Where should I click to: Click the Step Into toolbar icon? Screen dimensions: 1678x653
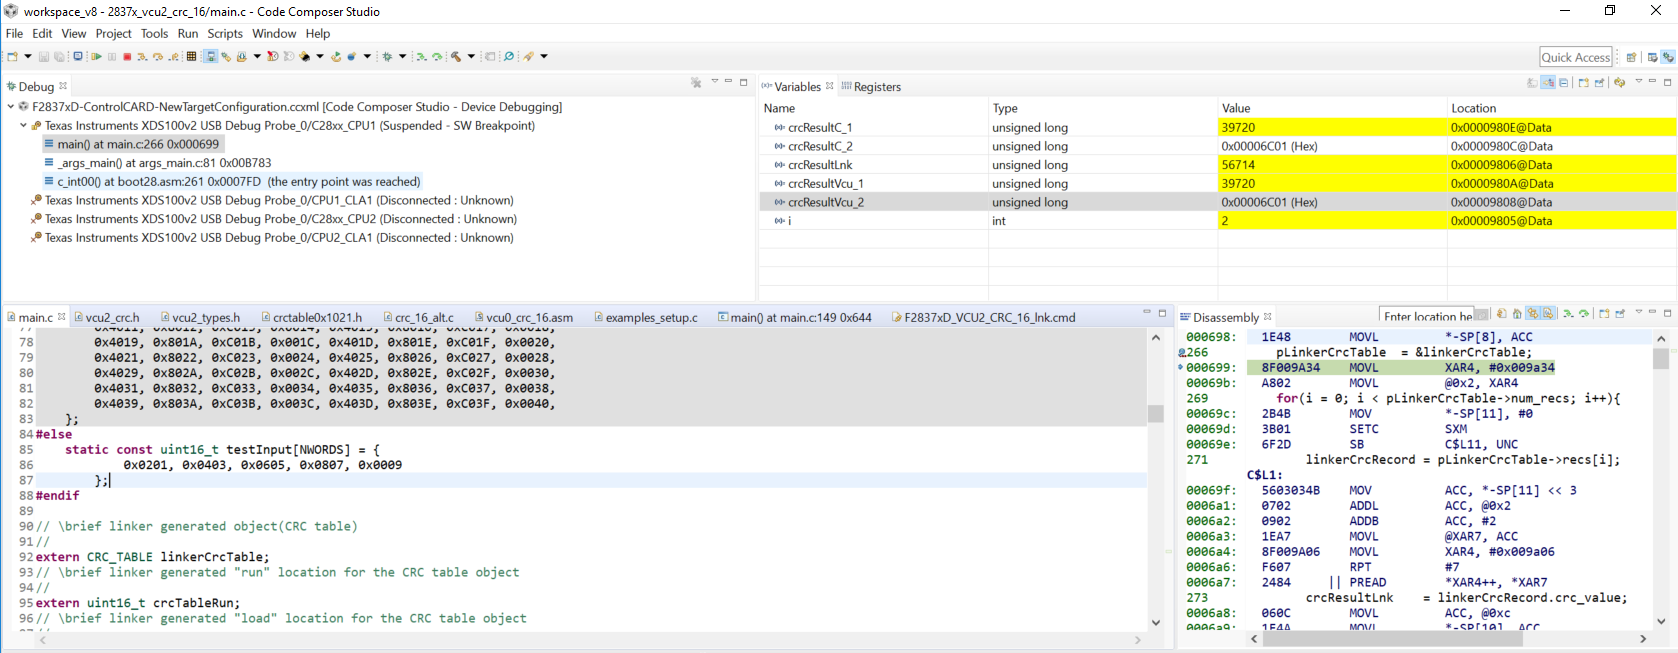click(x=142, y=56)
